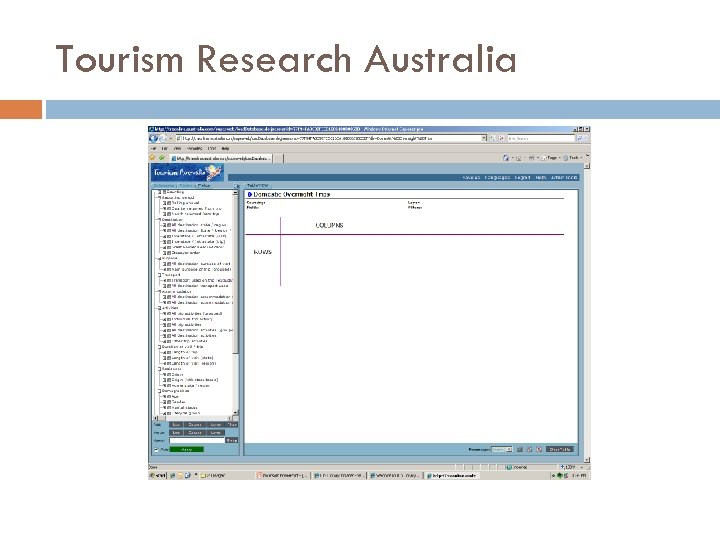Open the Help menu in the menu bar

coord(225,149)
